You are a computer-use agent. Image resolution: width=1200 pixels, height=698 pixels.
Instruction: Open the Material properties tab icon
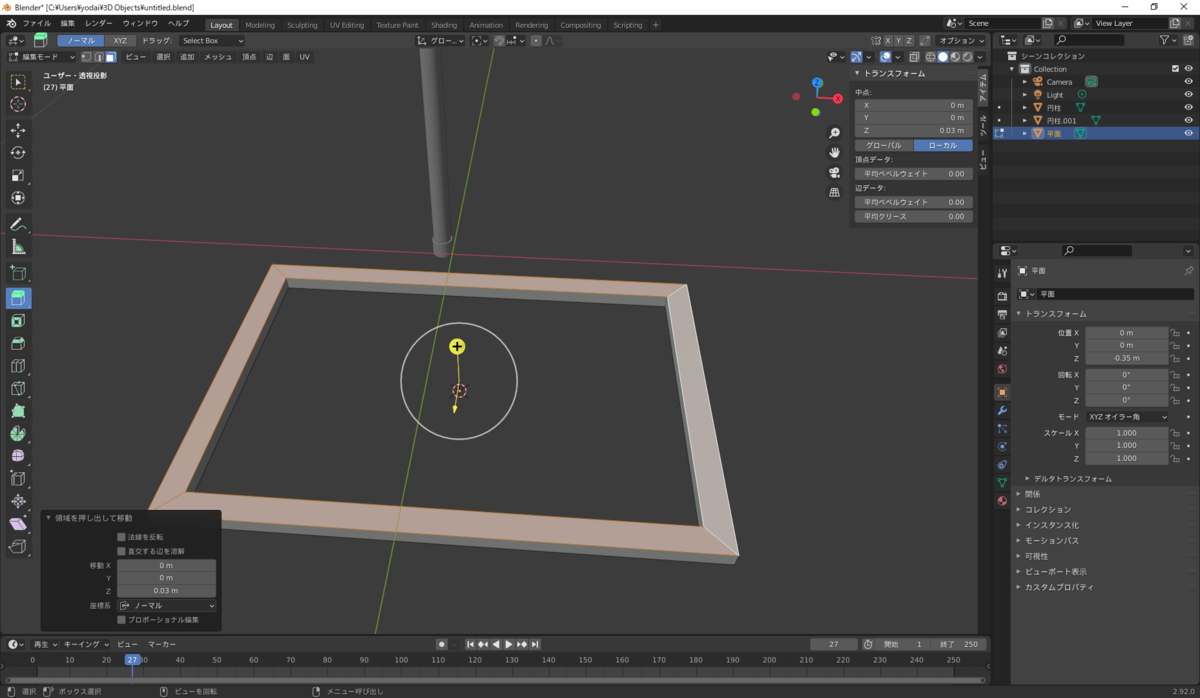click(1002, 501)
